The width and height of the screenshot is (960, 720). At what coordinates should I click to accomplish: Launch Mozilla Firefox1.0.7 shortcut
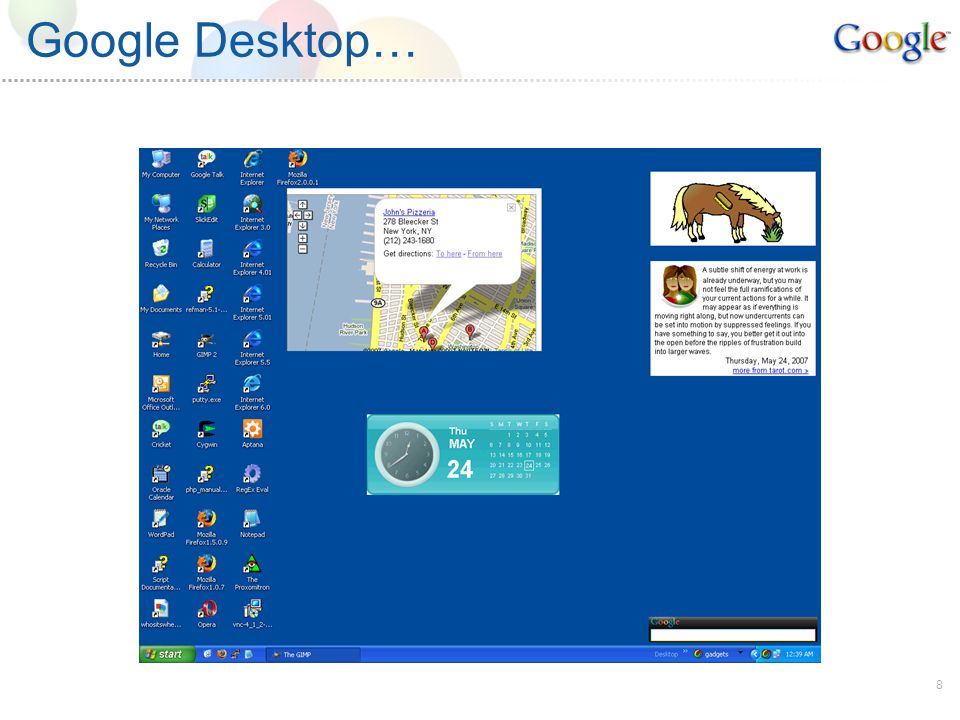[207, 572]
